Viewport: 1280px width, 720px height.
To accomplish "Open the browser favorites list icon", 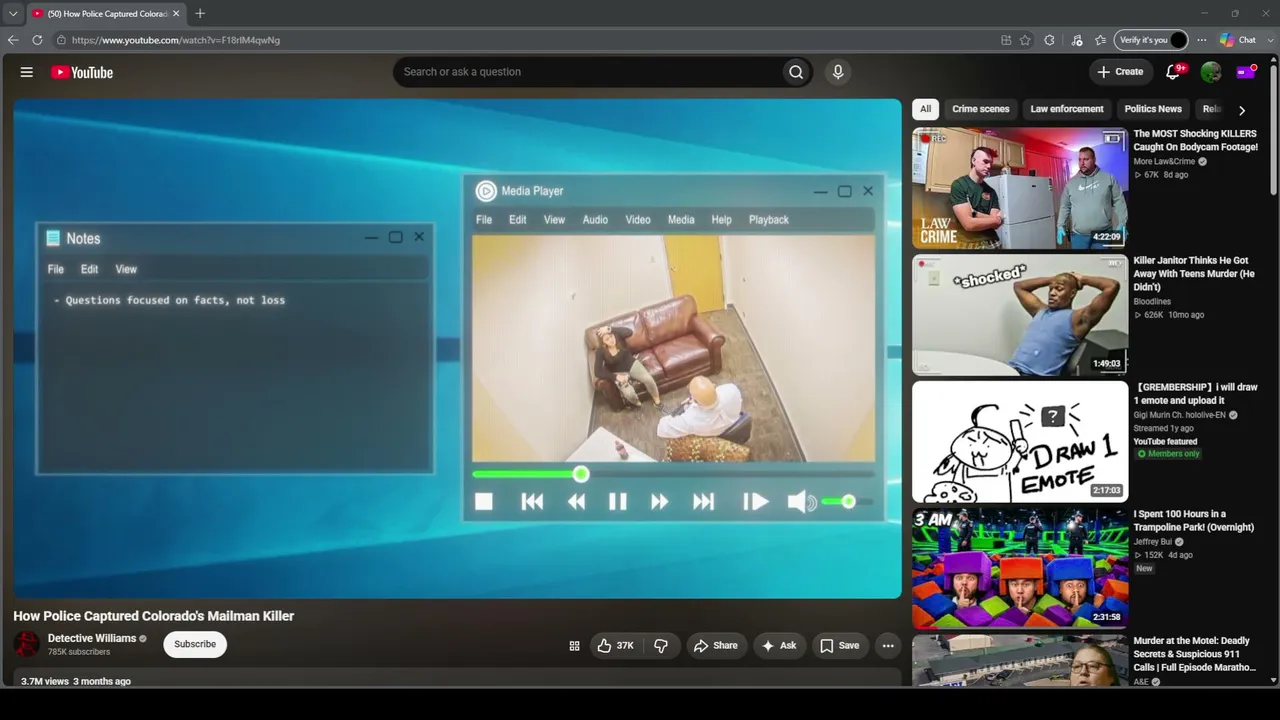I will coord(1100,40).
